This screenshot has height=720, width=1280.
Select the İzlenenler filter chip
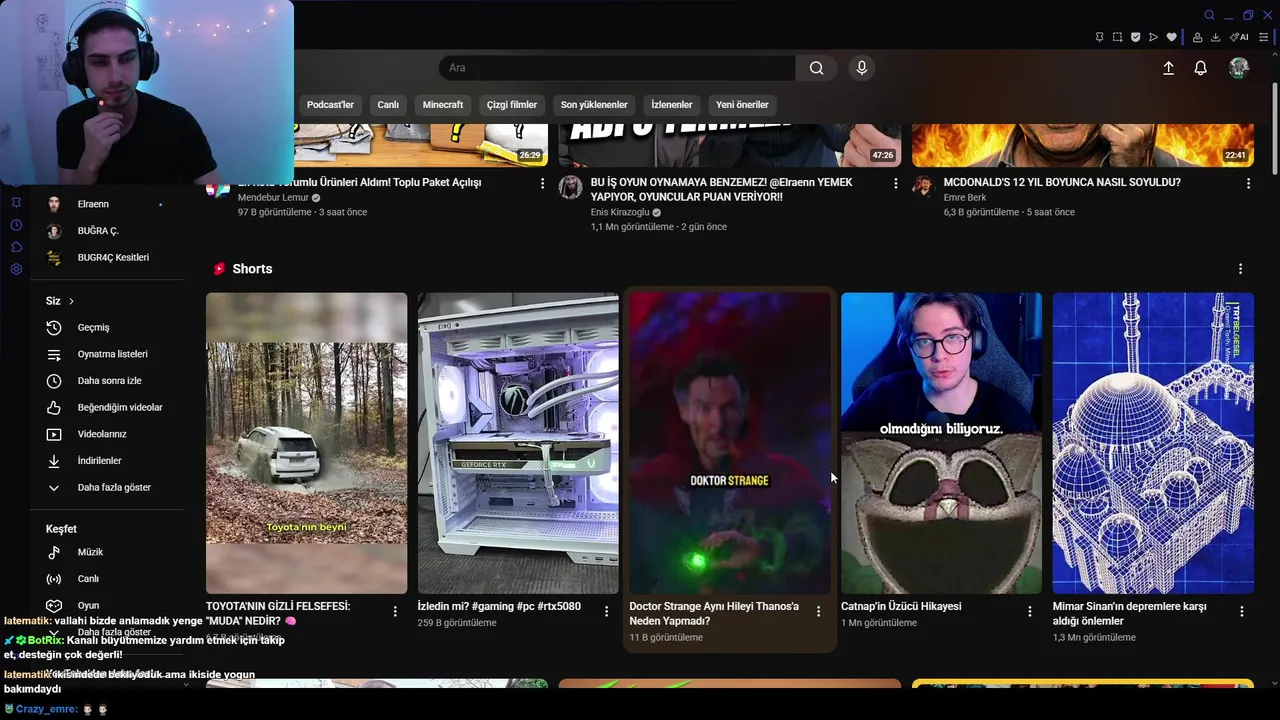click(x=672, y=105)
